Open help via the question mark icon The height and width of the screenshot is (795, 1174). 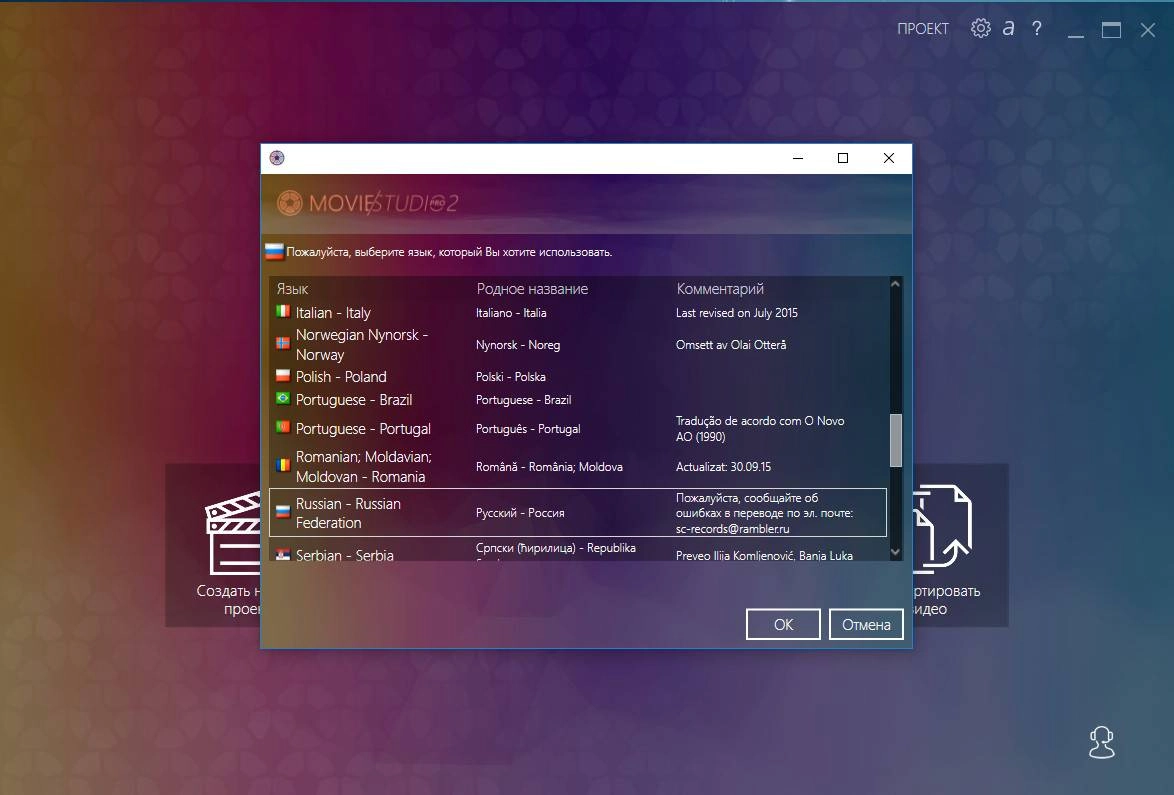coord(1036,28)
